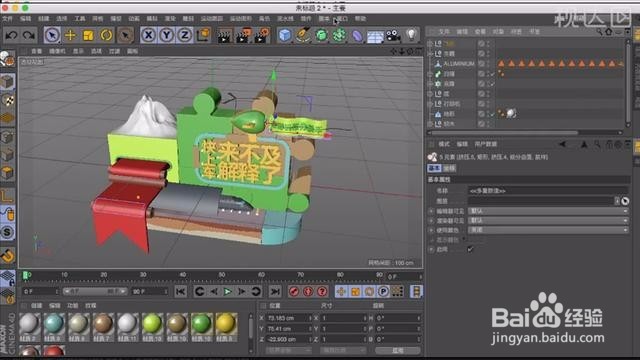Click the Basic tab in attributes panel
The width and height of the screenshot is (640, 360).
point(434,168)
